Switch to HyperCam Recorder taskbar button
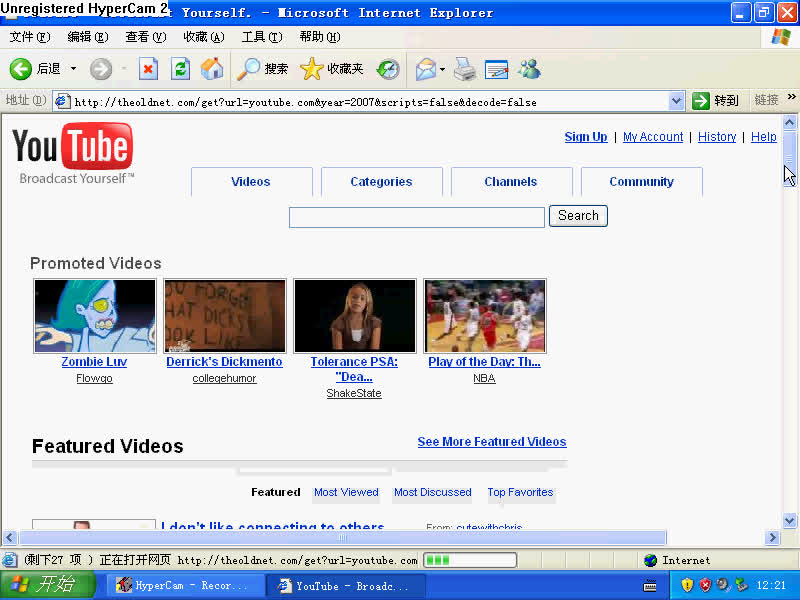This screenshot has width=800, height=600. pos(183,586)
